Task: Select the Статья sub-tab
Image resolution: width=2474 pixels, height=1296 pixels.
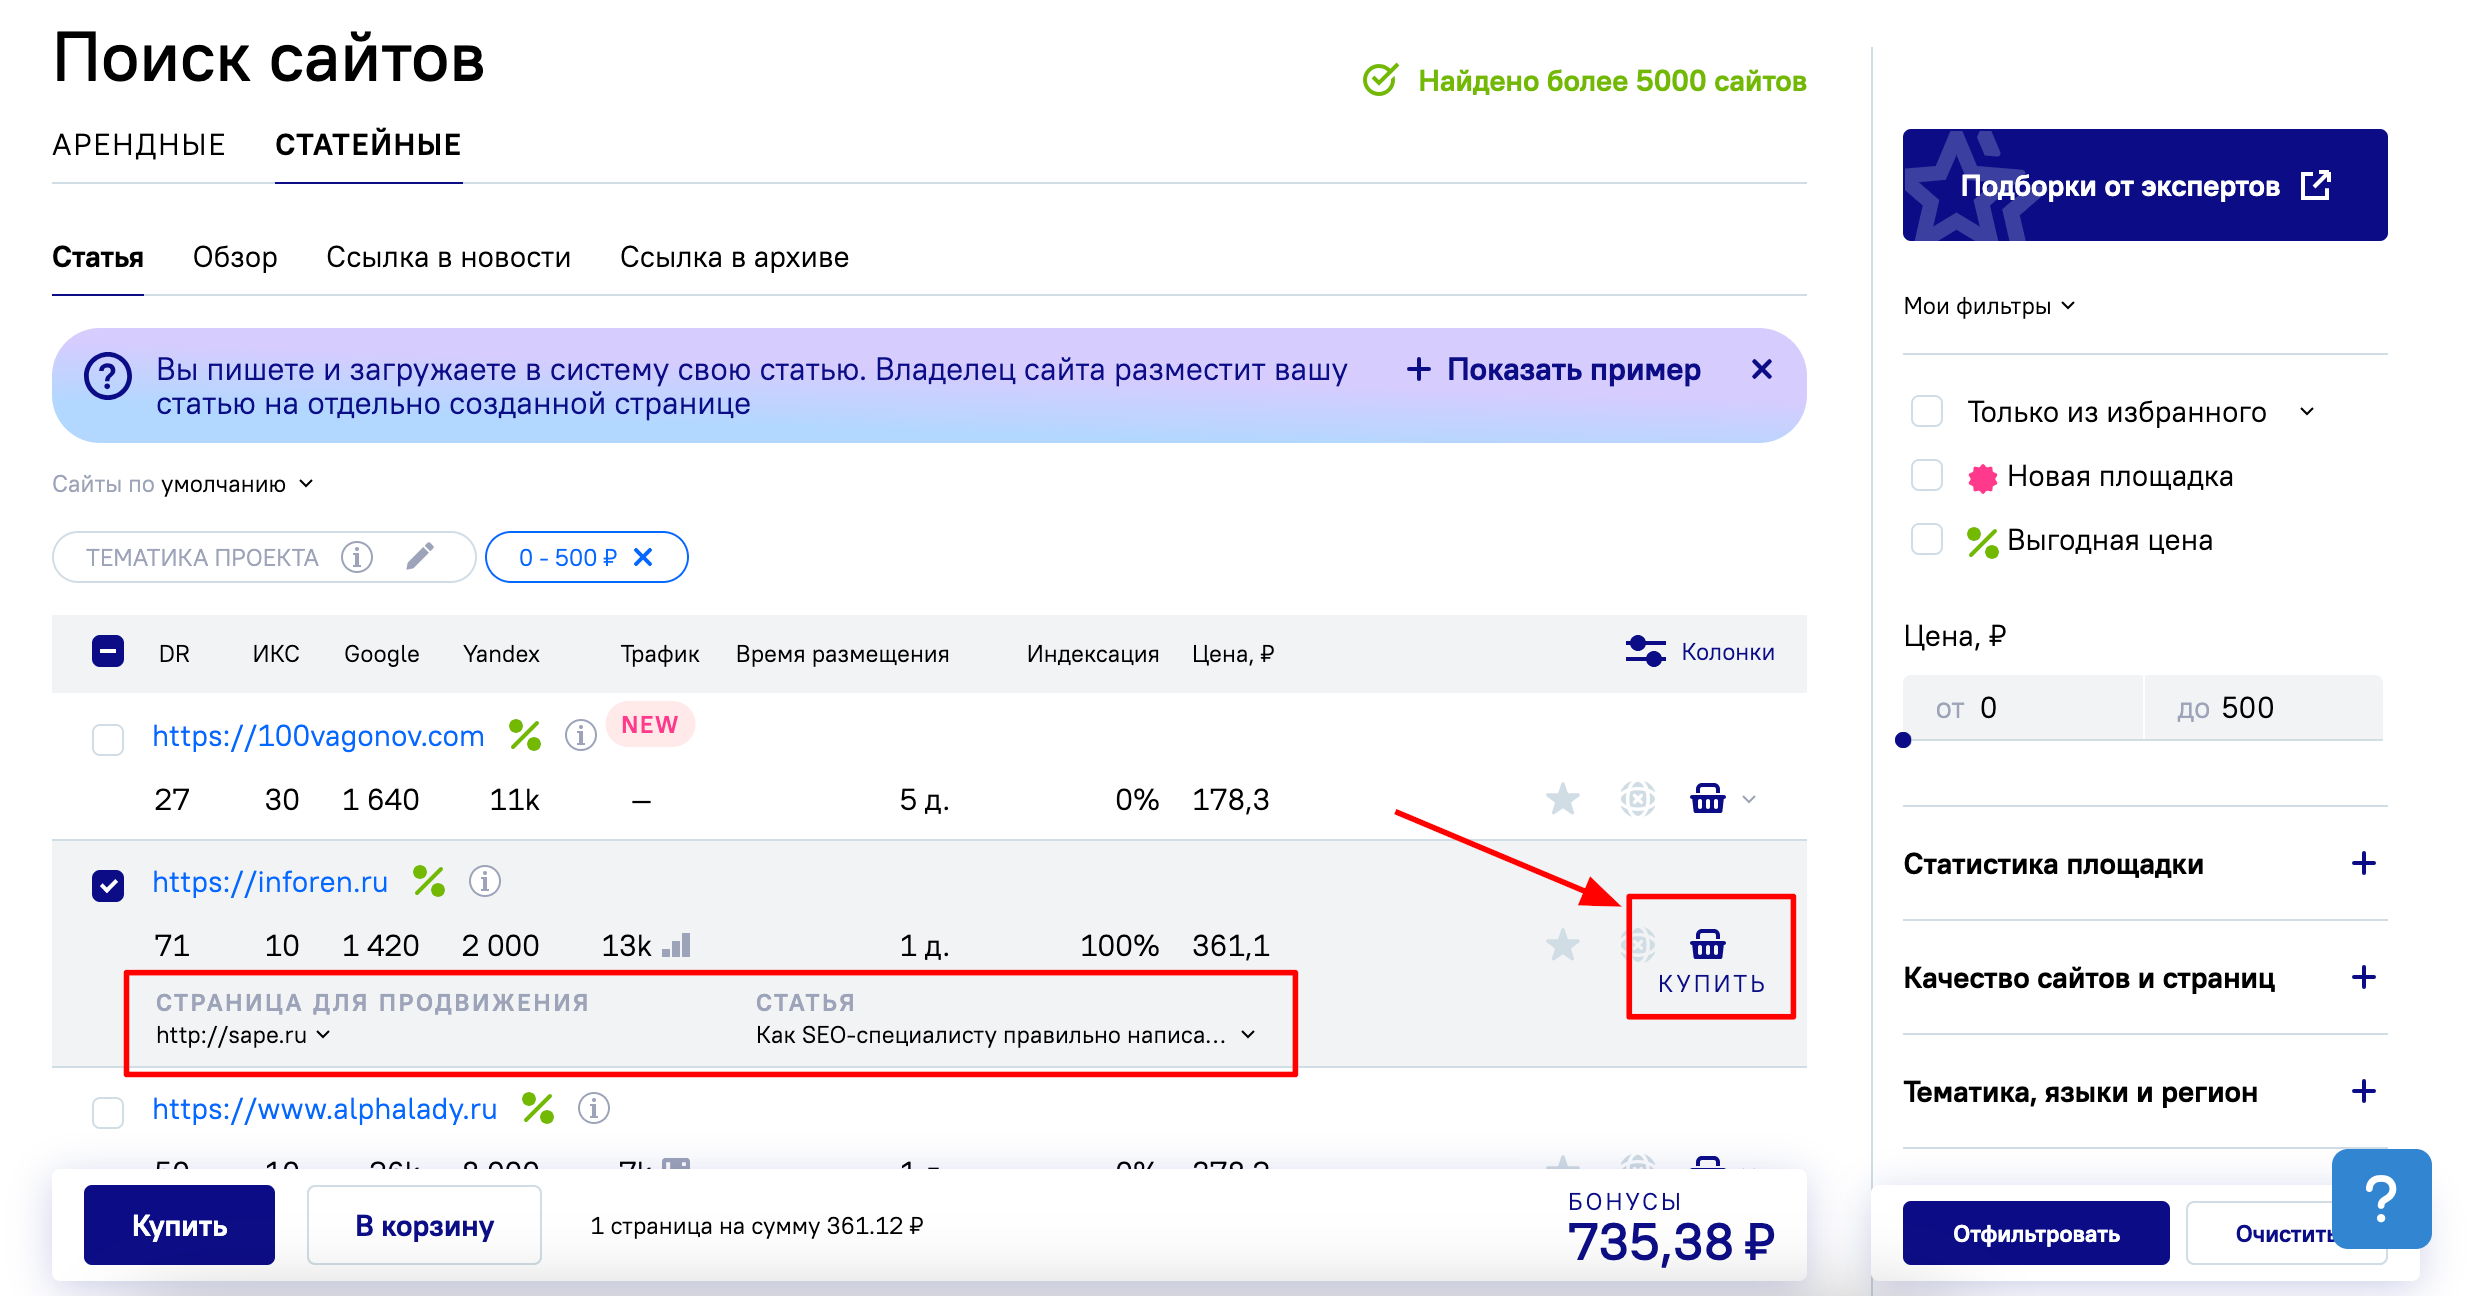Action: (x=98, y=257)
